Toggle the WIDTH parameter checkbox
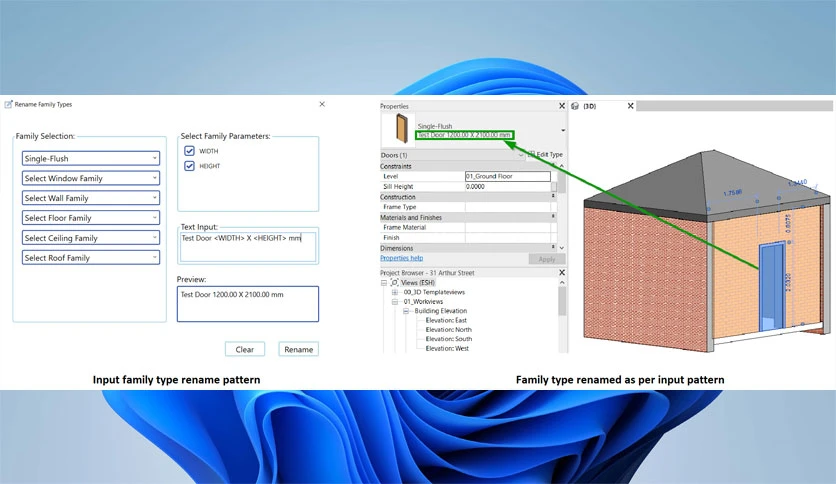 tap(189, 151)
